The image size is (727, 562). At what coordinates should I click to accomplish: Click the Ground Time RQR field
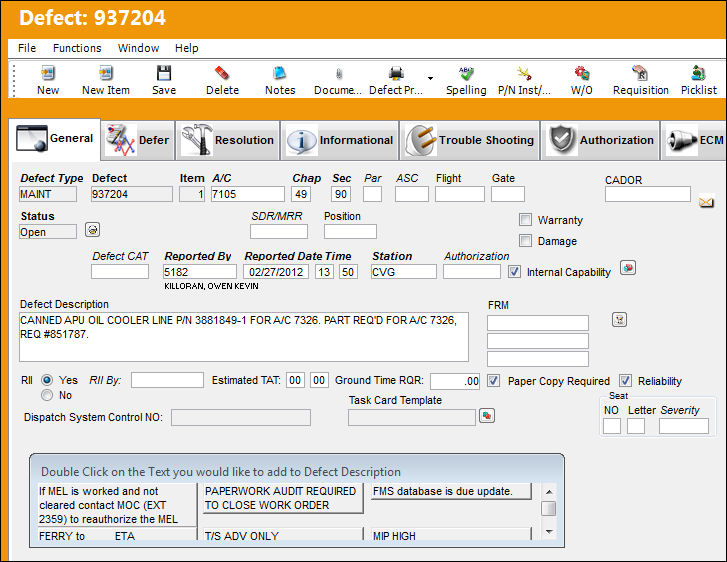(x=455, y=381)
